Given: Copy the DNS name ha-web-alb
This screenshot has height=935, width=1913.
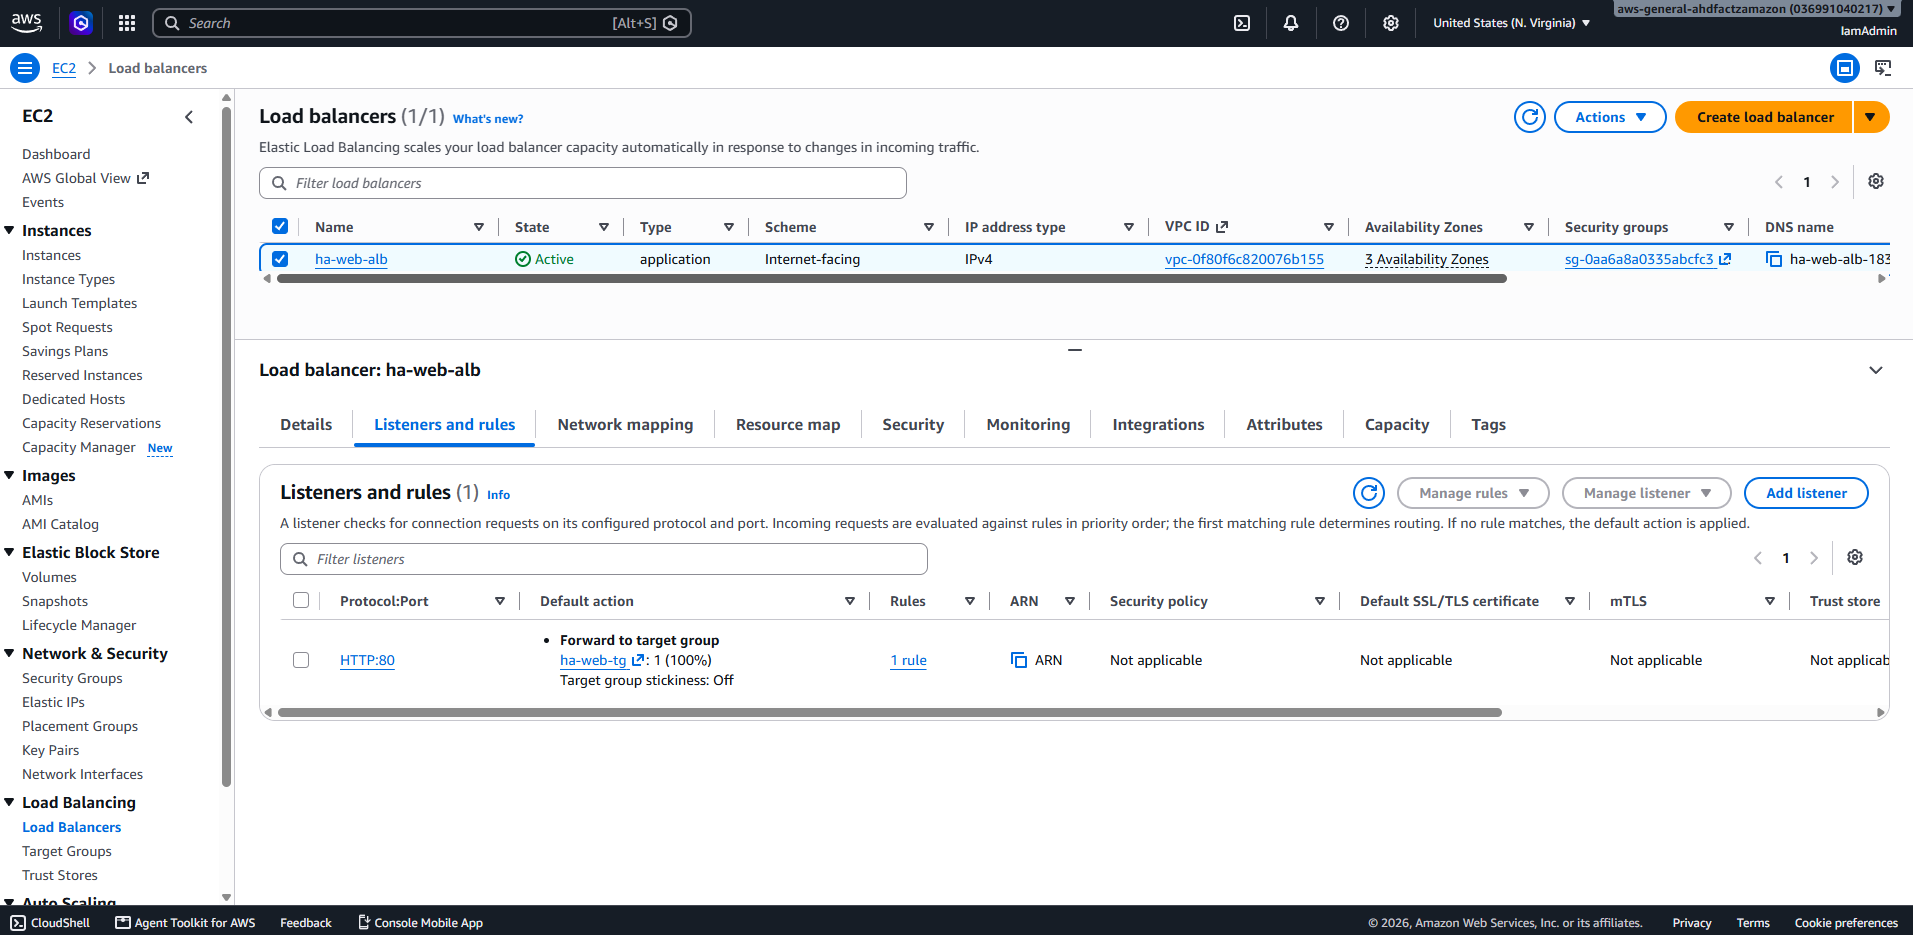Looking at the screenshot, I should 1774,259.
